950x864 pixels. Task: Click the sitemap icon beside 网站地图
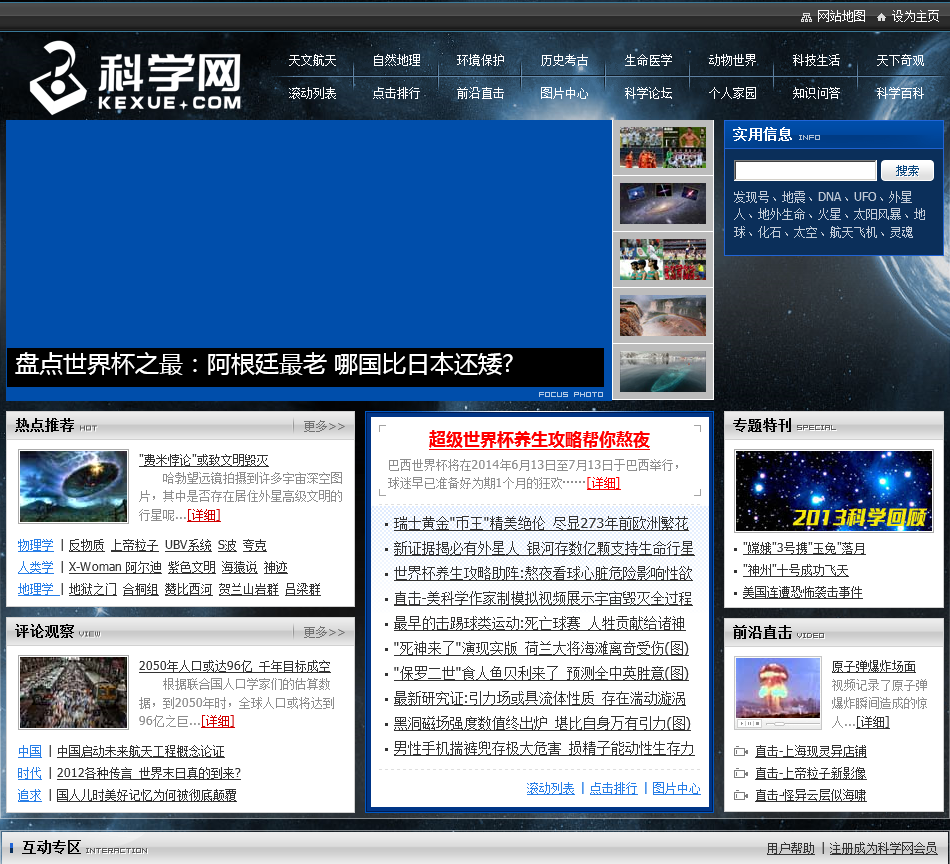pyautogui.click(x=806, y=17)
